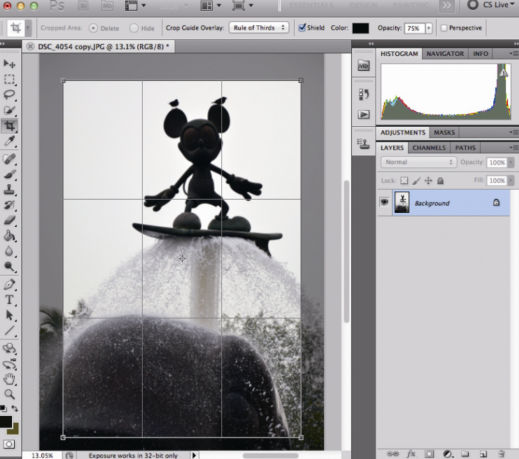Viewport: 519px width, 459px height.
Task: Open the Crop Guide Overlay dropdown
Action: click(x=259, y=28)
